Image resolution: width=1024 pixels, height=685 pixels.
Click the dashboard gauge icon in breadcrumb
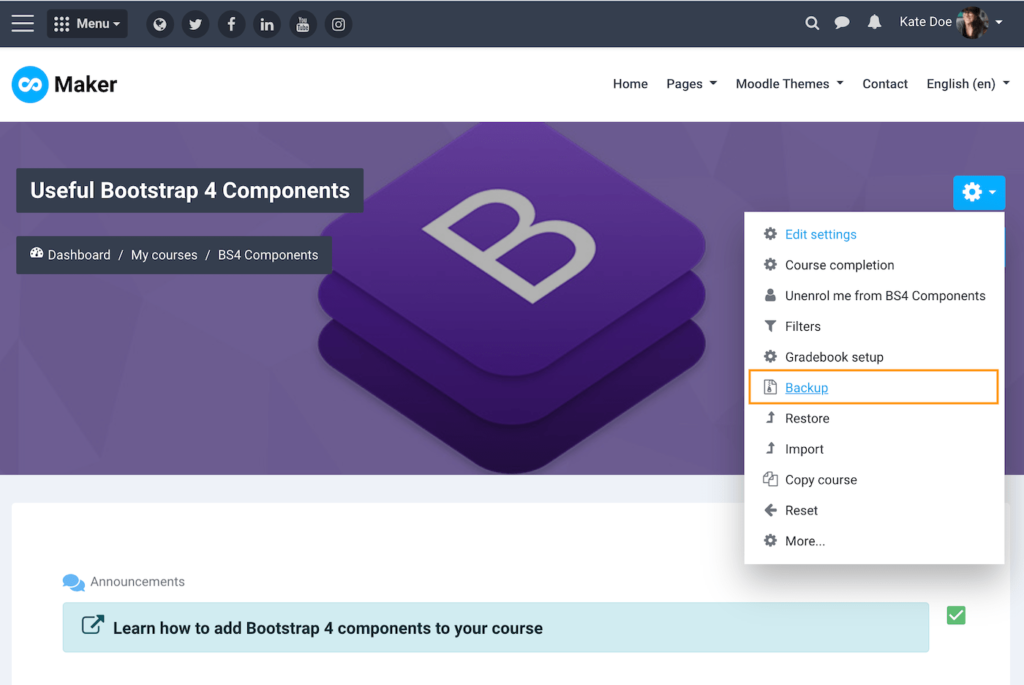[x=37, y=253]
